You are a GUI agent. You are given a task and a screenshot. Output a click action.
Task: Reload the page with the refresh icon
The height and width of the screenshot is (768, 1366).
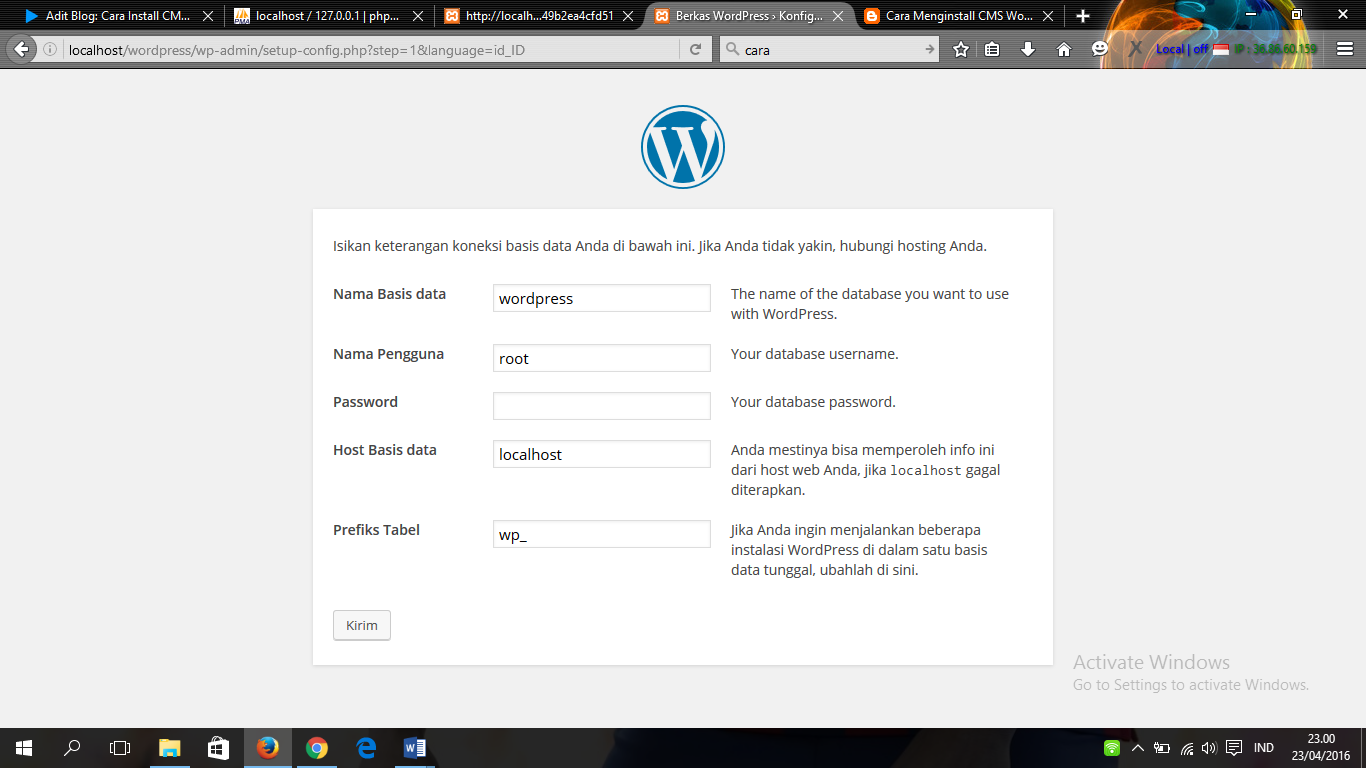click(696, 49)
